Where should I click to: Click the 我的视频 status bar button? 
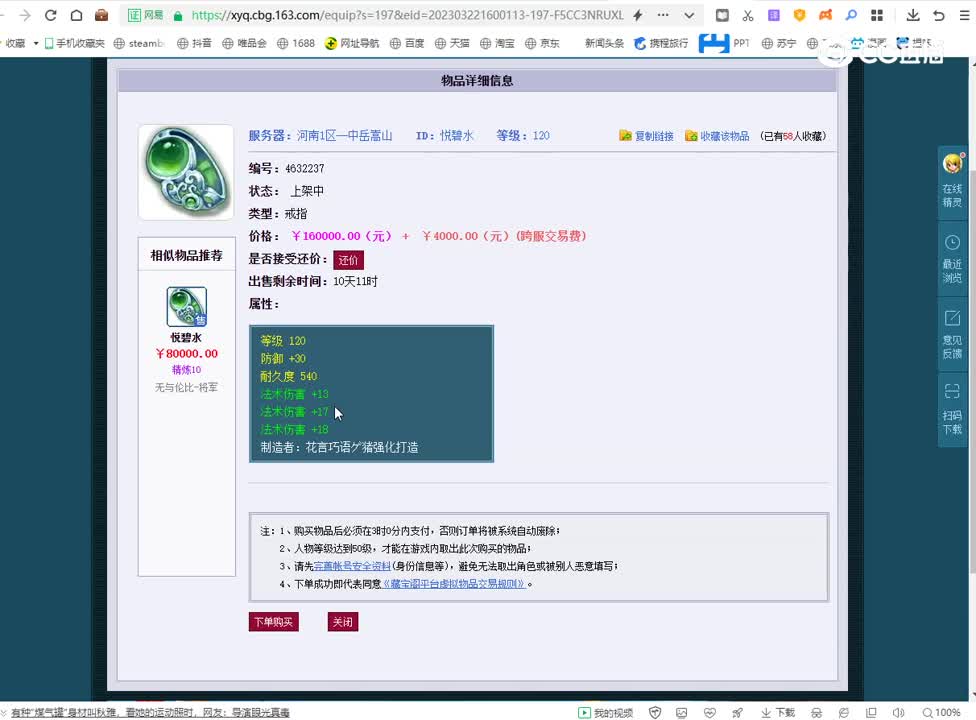(x=605, y=713)
